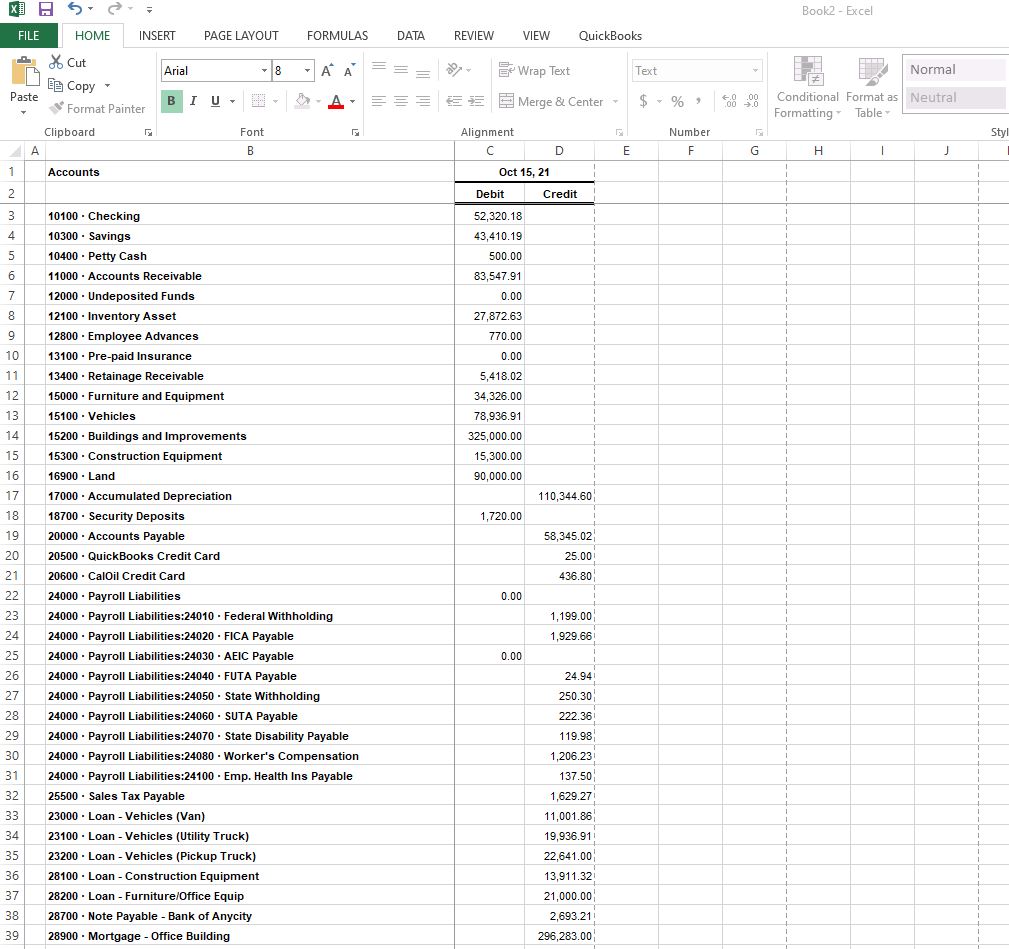Click the Increase Decimal icon
Viewport: 1009px width, 949px height.
(729, 101)
